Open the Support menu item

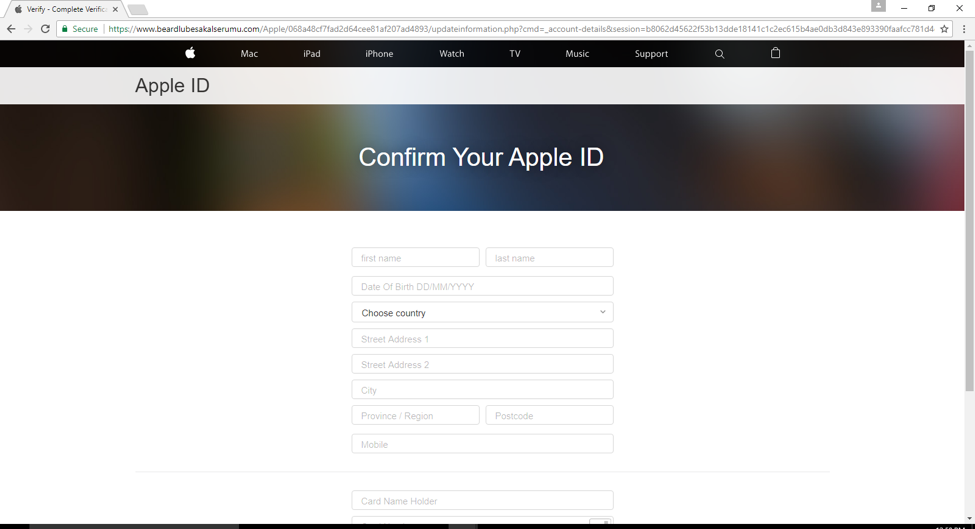651,53
